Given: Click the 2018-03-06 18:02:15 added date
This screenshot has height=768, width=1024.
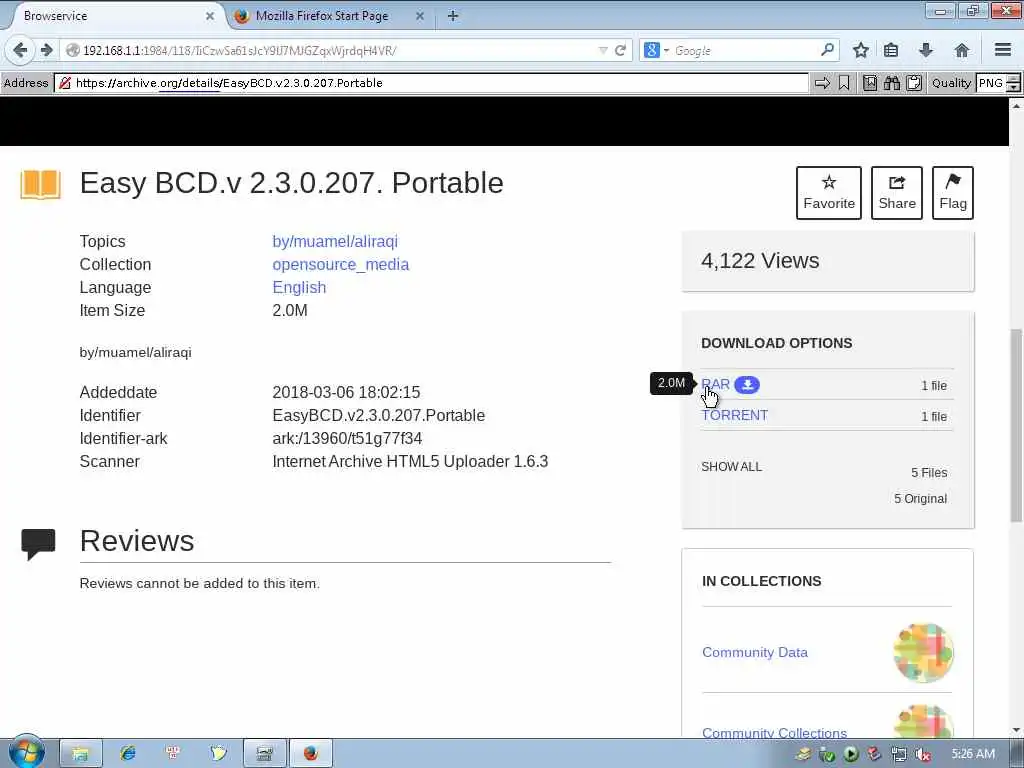Looking at the screenshot, I should (346, 392).
